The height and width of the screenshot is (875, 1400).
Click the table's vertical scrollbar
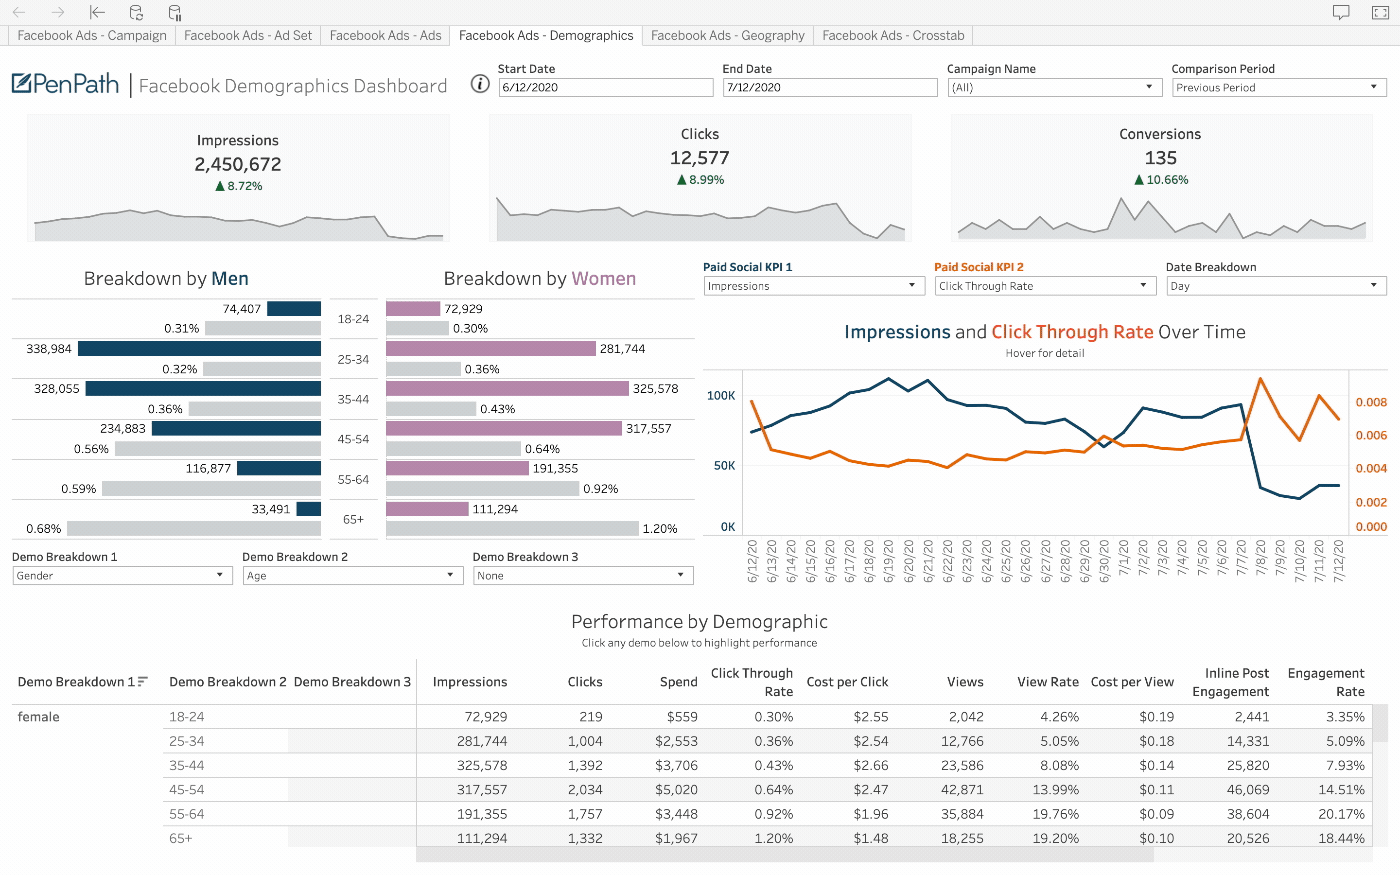coord(1380,723)
